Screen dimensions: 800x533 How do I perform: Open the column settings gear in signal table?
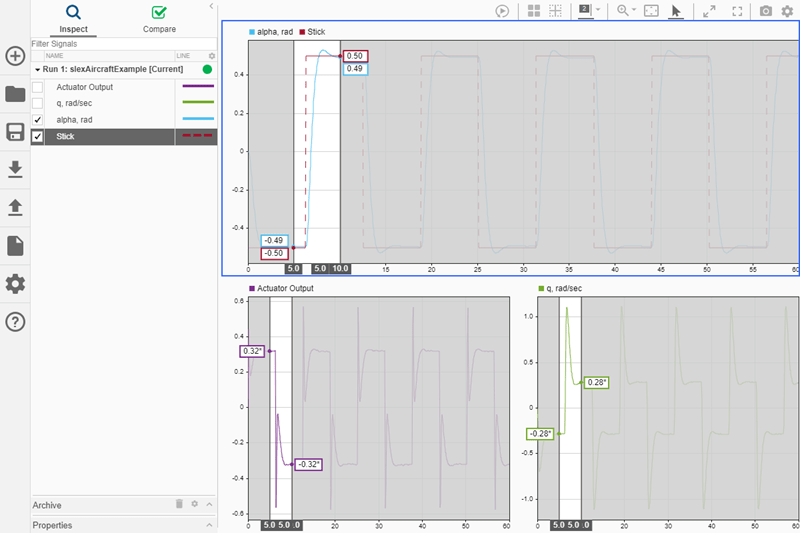(x=212, y=56)
